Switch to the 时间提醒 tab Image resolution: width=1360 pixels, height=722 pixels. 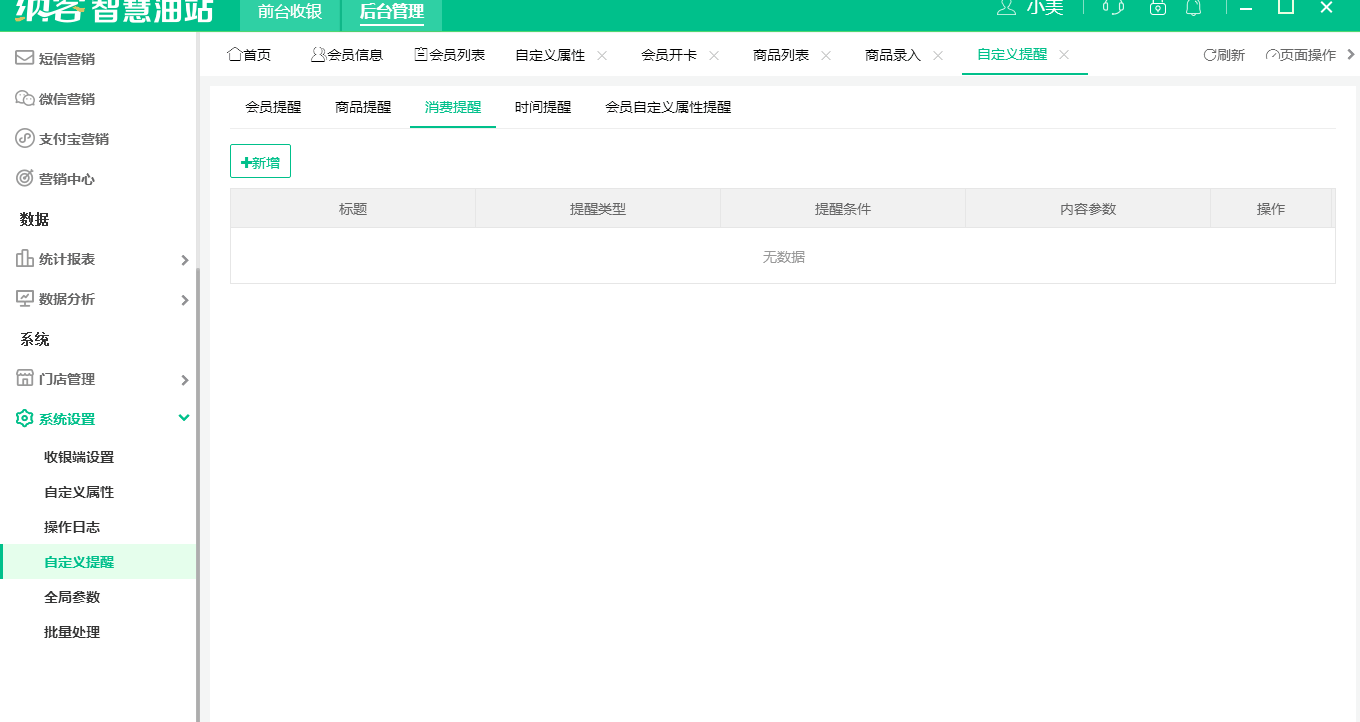[541, 107]
